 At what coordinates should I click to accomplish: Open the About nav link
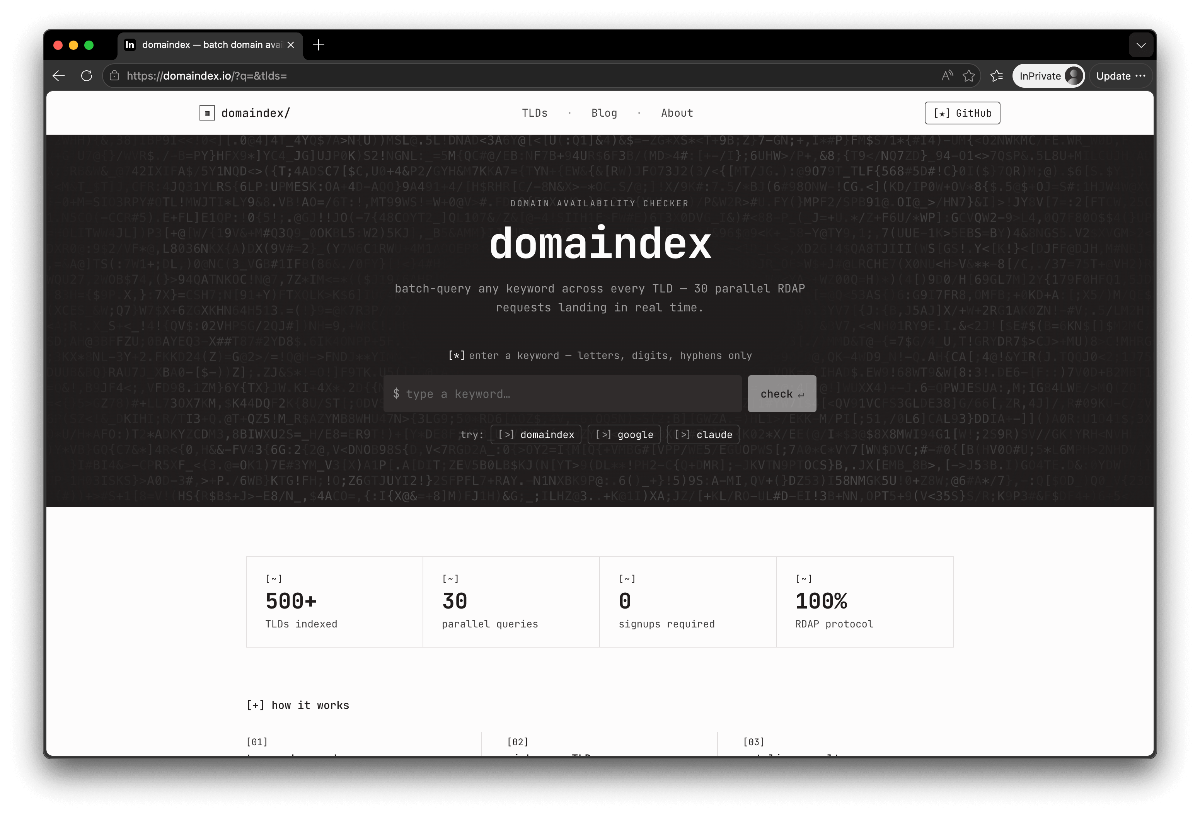point(677,113)
